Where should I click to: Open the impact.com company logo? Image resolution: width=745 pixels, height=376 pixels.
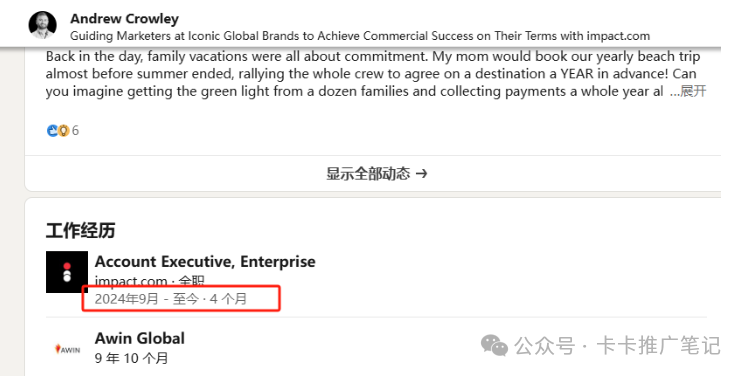pyautogui.click(x=67, y=272)
